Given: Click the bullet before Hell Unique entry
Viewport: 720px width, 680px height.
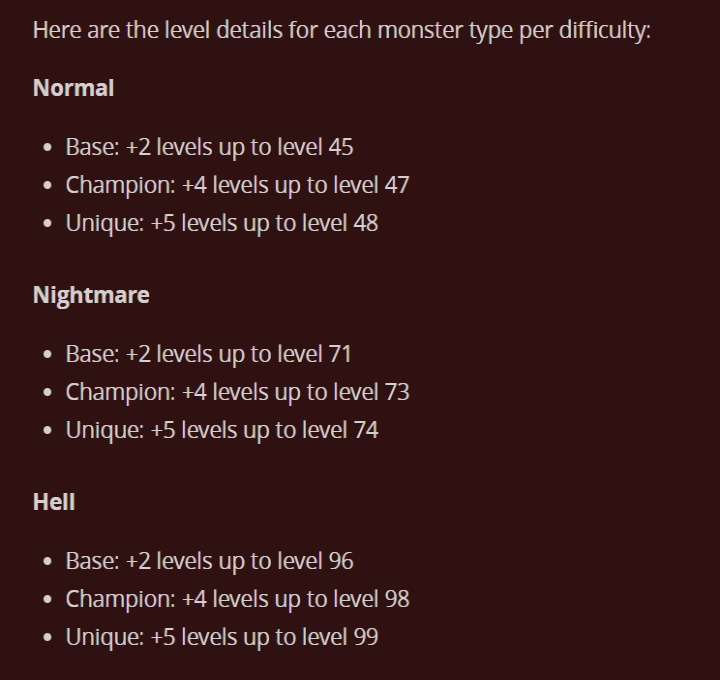Looking at the screenshot, I should coord(47,638).
